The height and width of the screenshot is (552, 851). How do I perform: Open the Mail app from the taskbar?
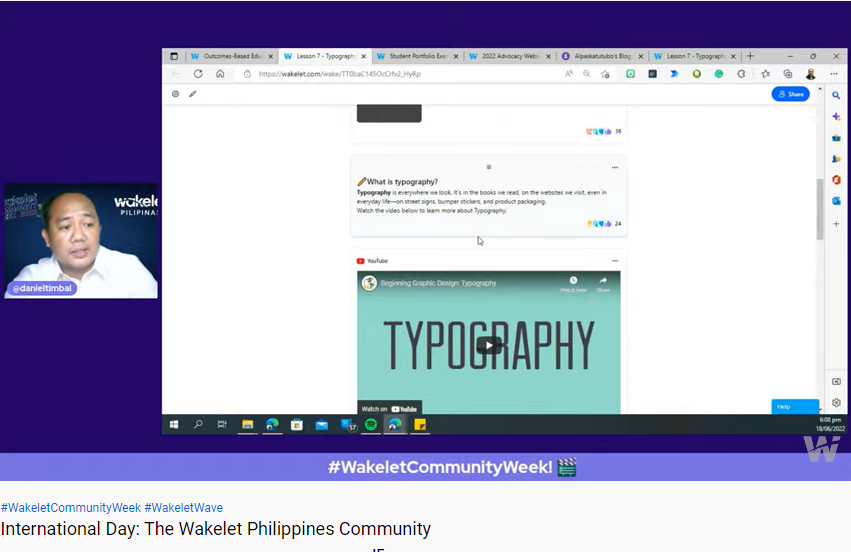(321, 424)
